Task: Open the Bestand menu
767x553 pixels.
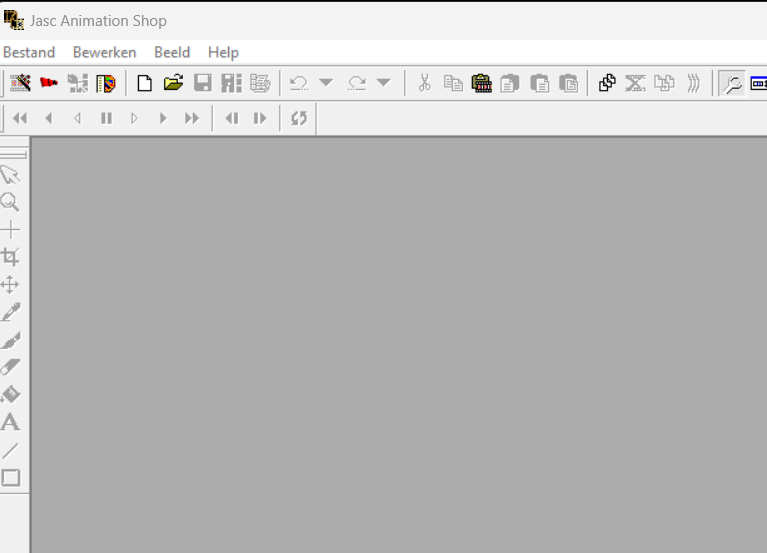Action: (29, 52)
